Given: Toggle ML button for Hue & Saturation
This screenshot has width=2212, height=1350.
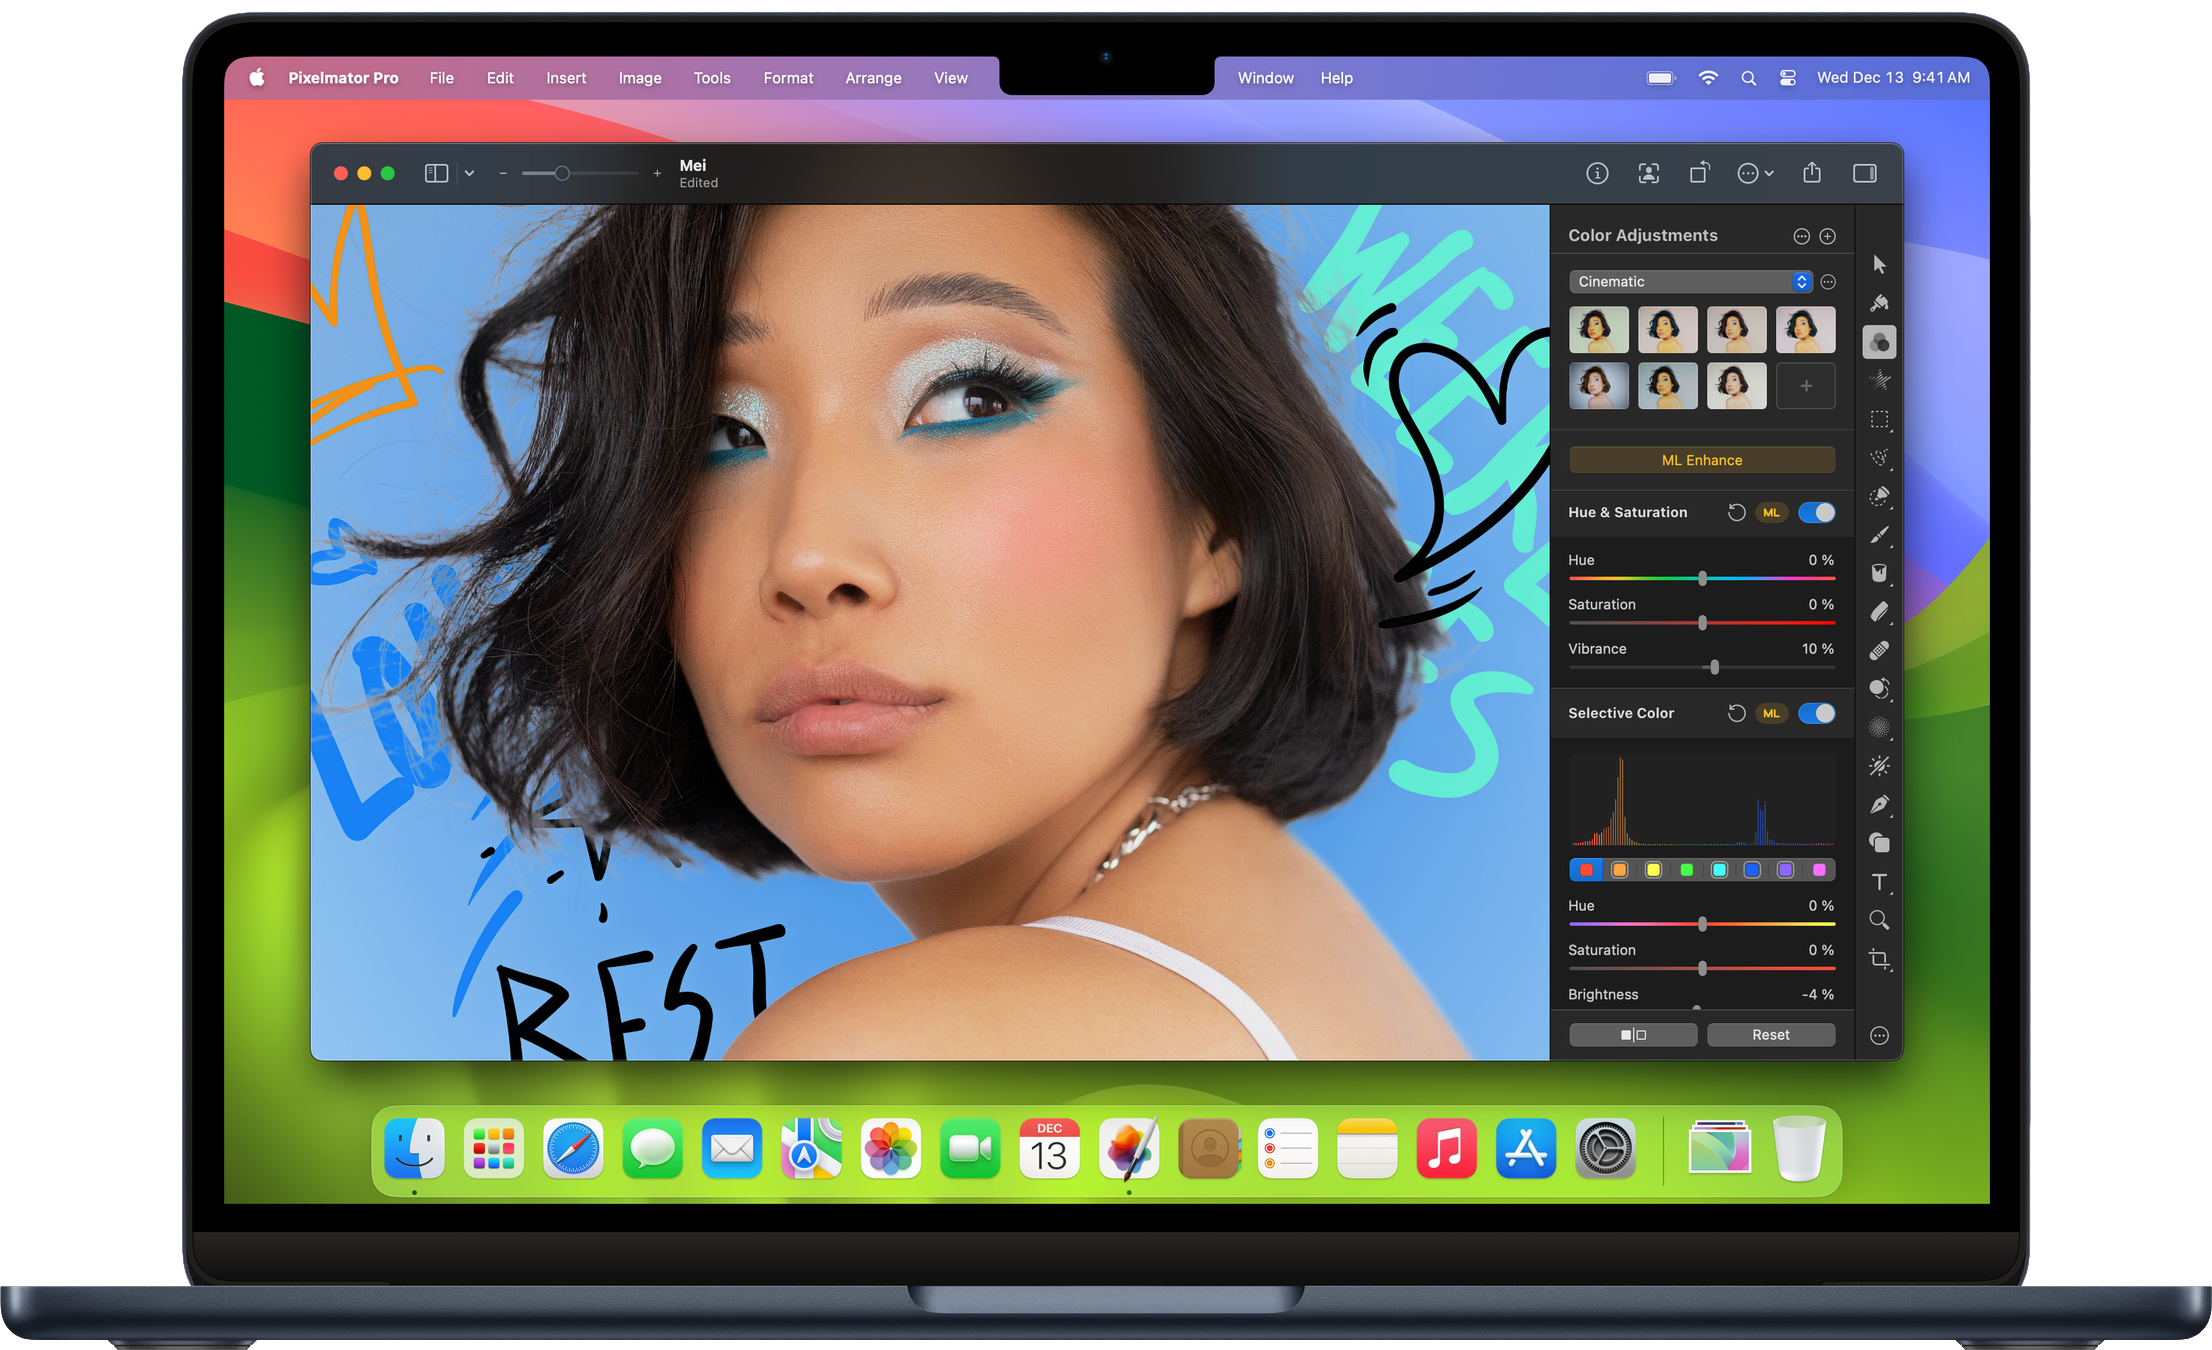Looking at the screenshot, I should 1771,512.
